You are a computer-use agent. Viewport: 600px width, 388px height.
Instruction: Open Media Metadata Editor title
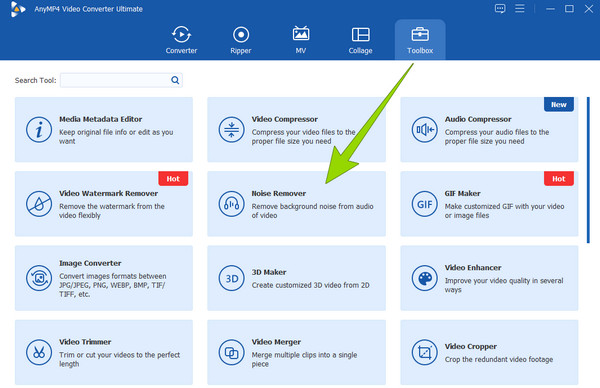click(100, 119)
